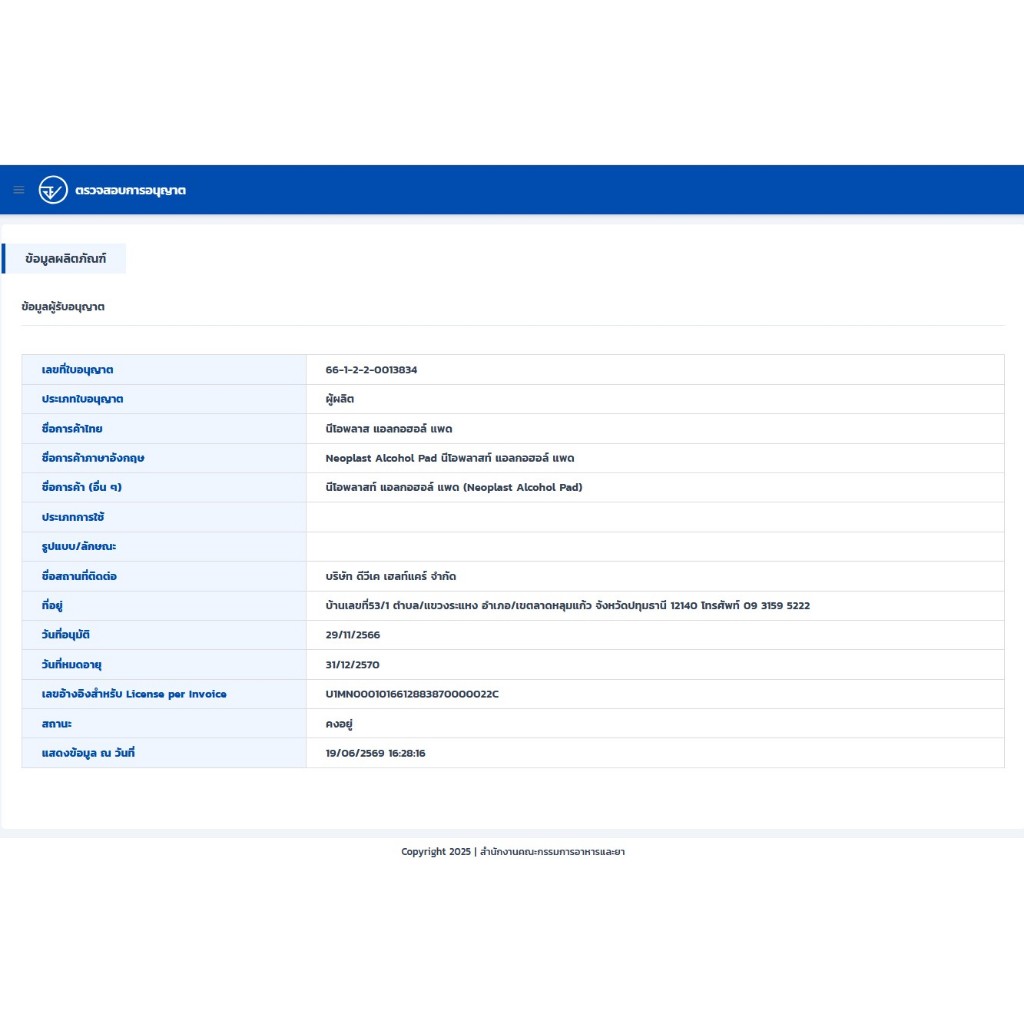Open the hamburger menu in the blue header
Screen dimensions: 1024x1024
pos(19,190)
